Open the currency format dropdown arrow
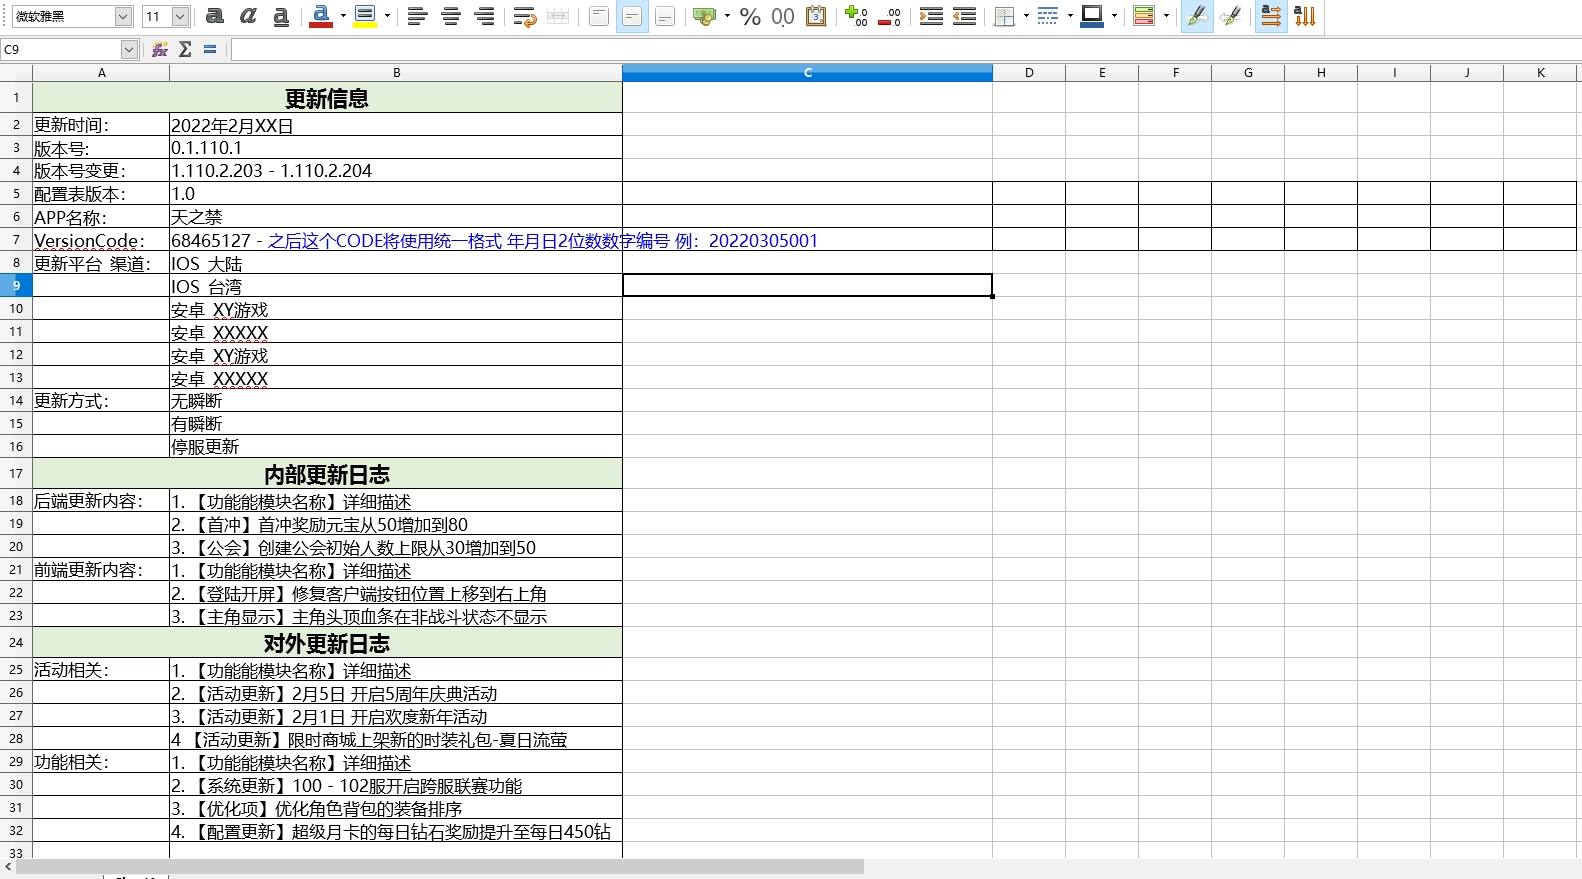This screenshot has width=1582, height=879. click(727, 16)
